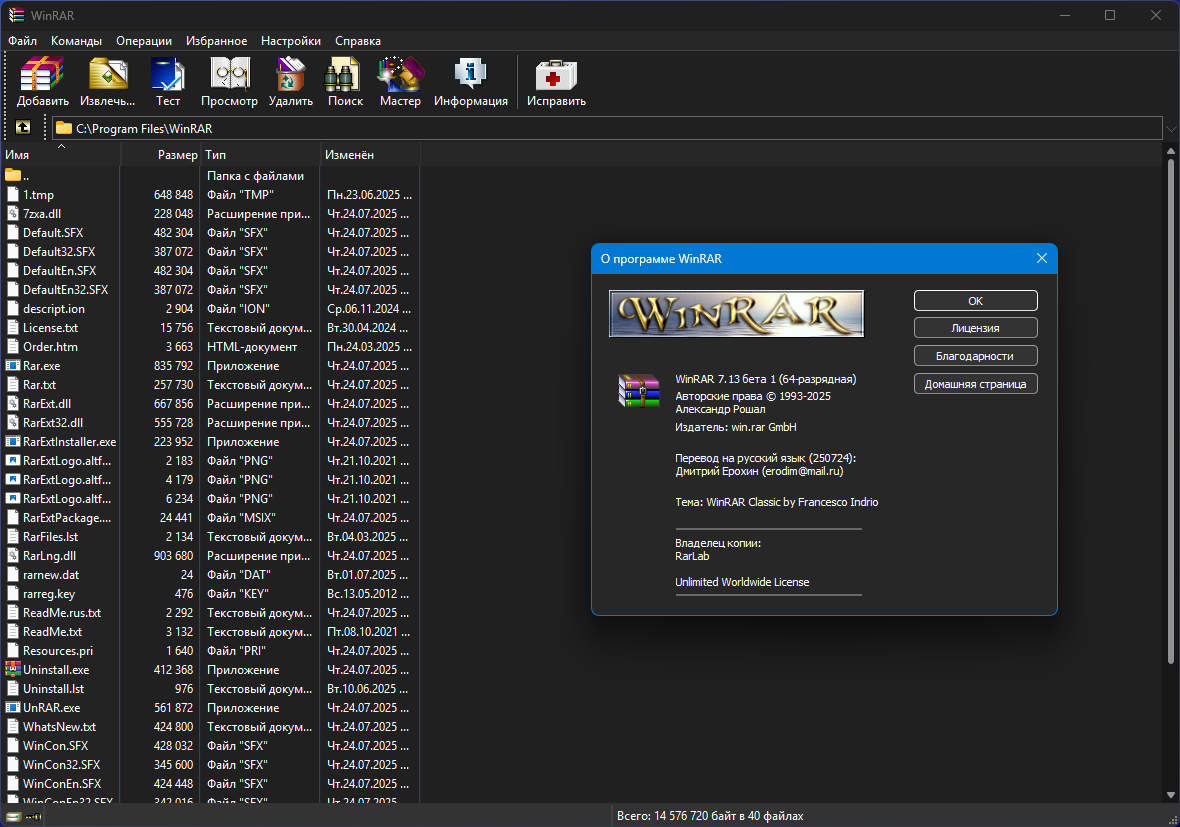Click the WinRAR title bar app icon
The width and height of the screenshot is (1180, 827).
tap(16, 15)
